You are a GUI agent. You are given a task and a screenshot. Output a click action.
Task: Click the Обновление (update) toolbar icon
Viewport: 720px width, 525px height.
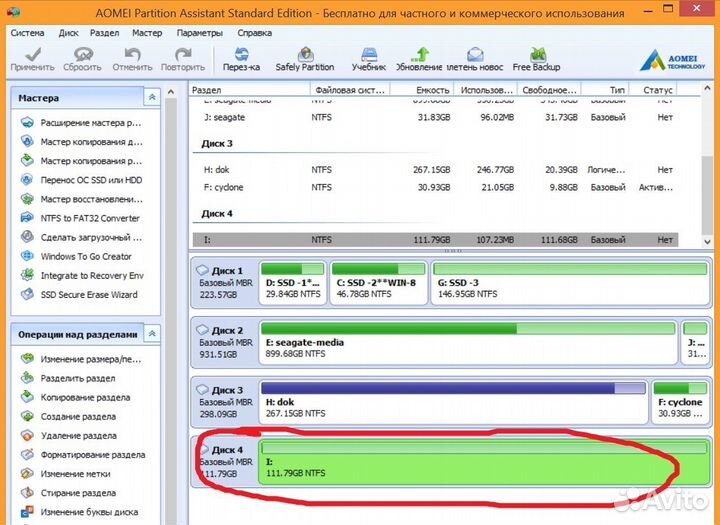pyautogui.click(x=419, y=54)
